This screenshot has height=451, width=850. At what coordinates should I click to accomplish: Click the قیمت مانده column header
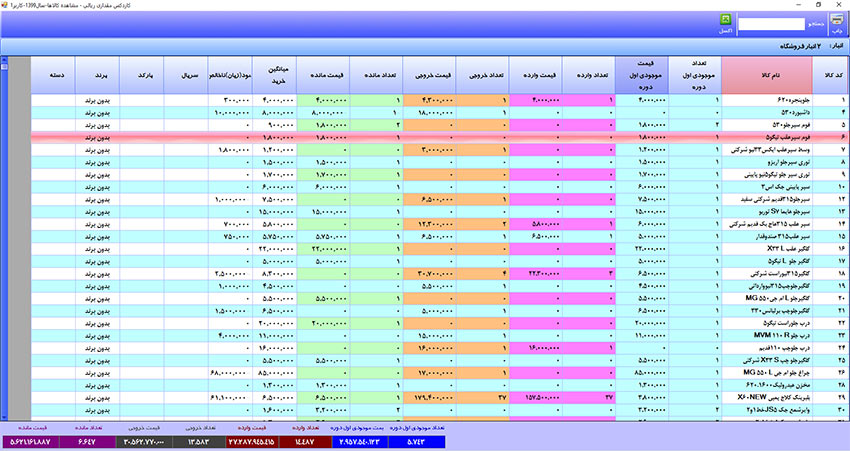click(324, 75)
